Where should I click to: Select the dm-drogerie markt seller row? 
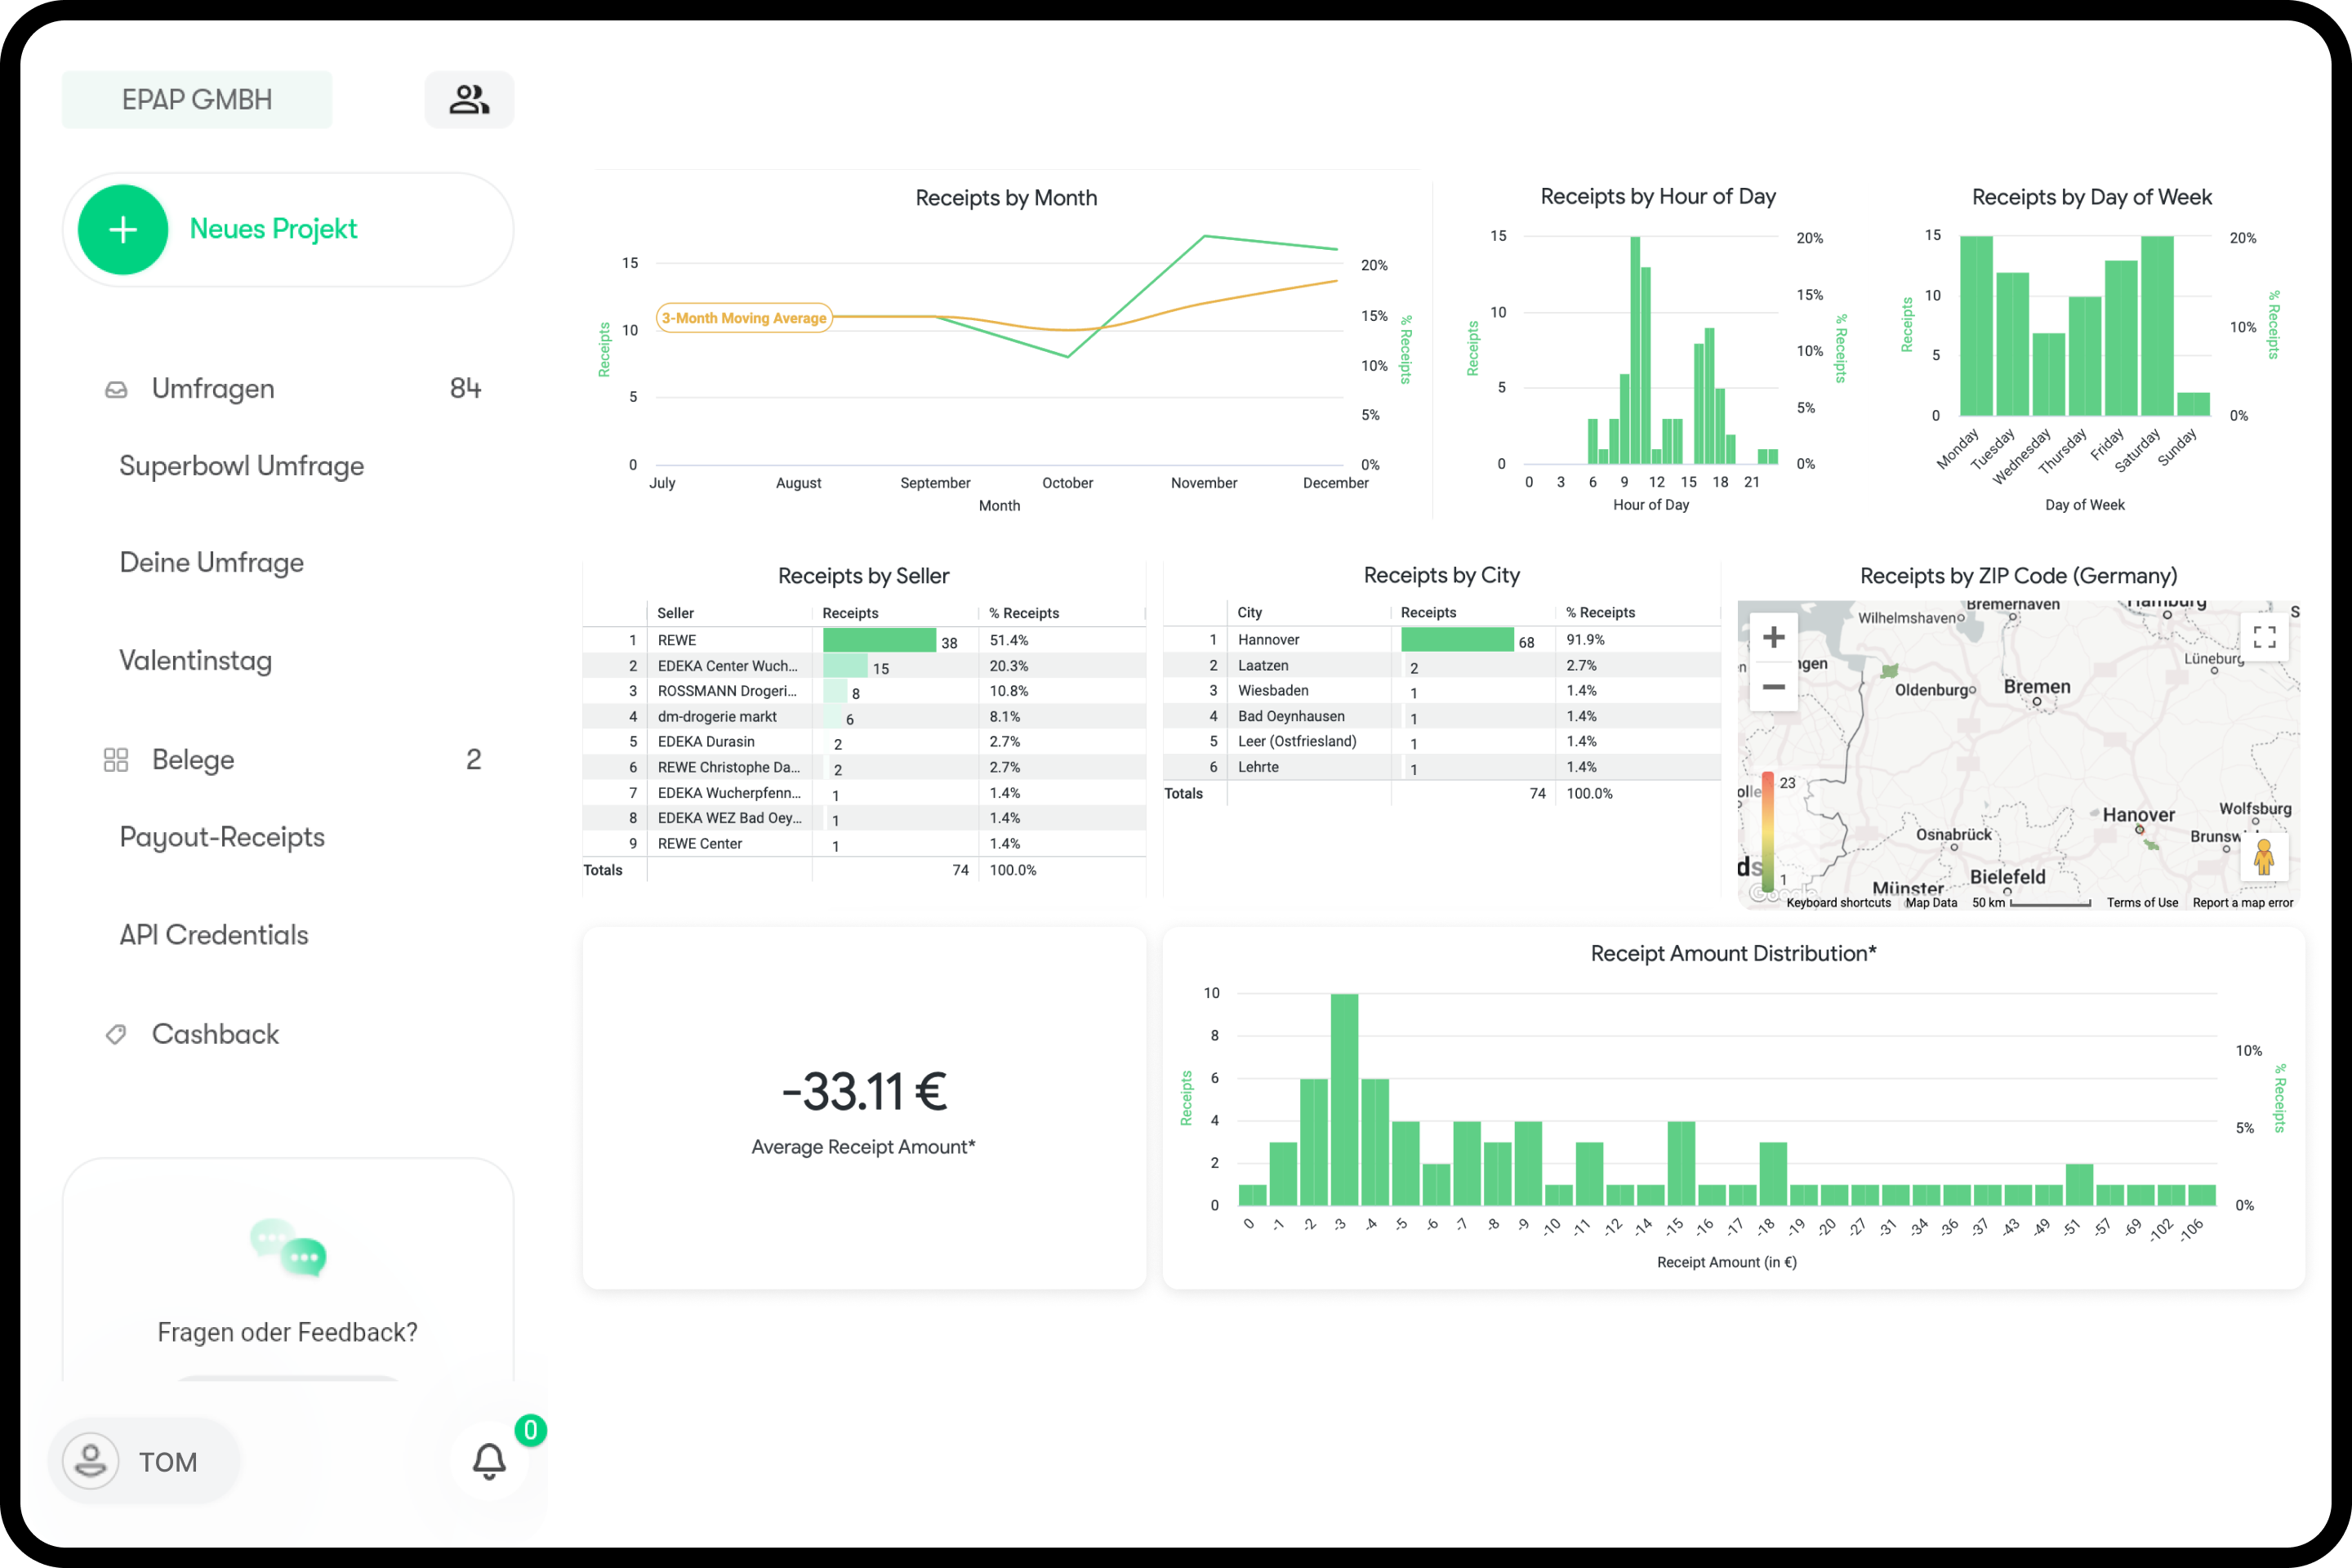tap(864, 717)
